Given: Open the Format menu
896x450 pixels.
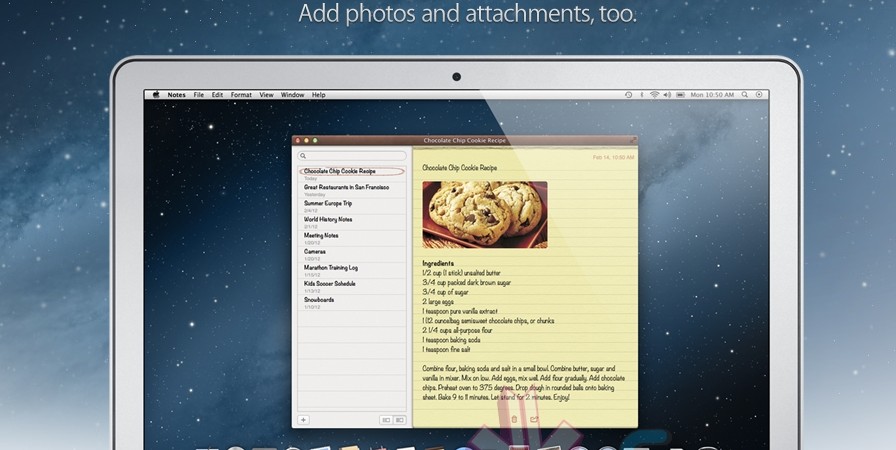Looking at the screenshot, I should pyautogui.click(x=241, y=95).
